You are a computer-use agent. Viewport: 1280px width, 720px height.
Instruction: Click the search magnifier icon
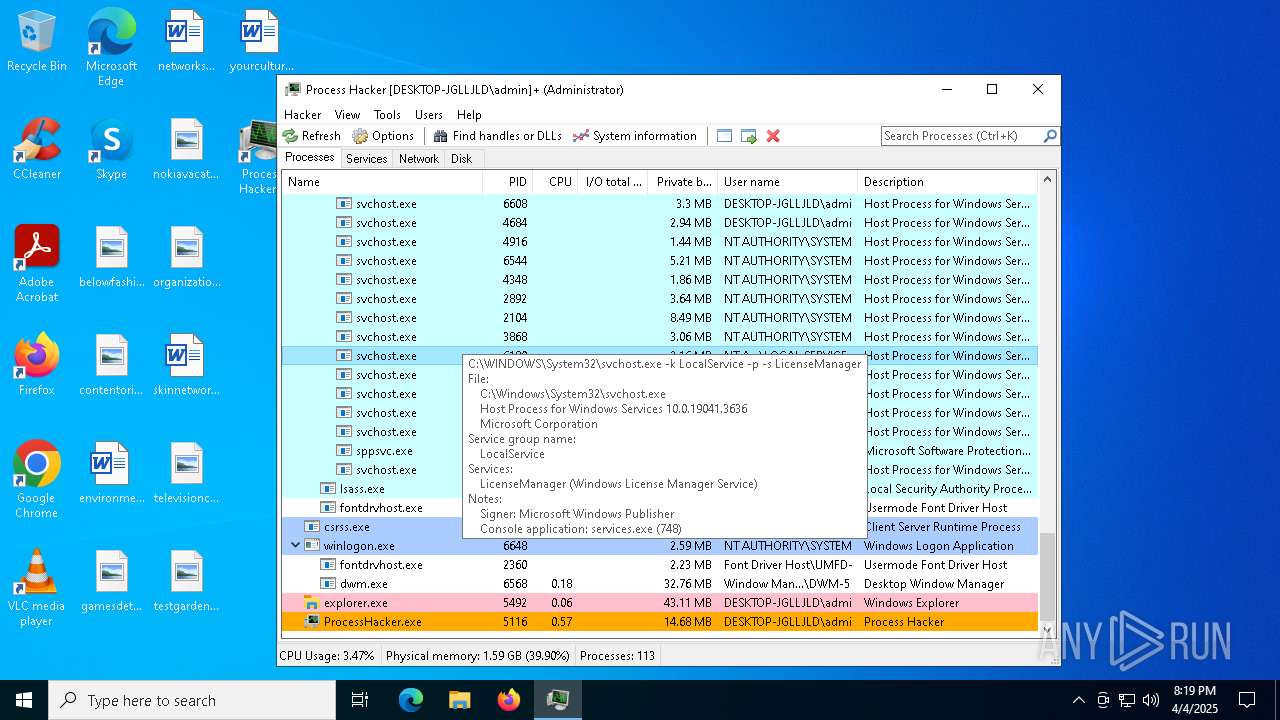tap(1050, 136)
